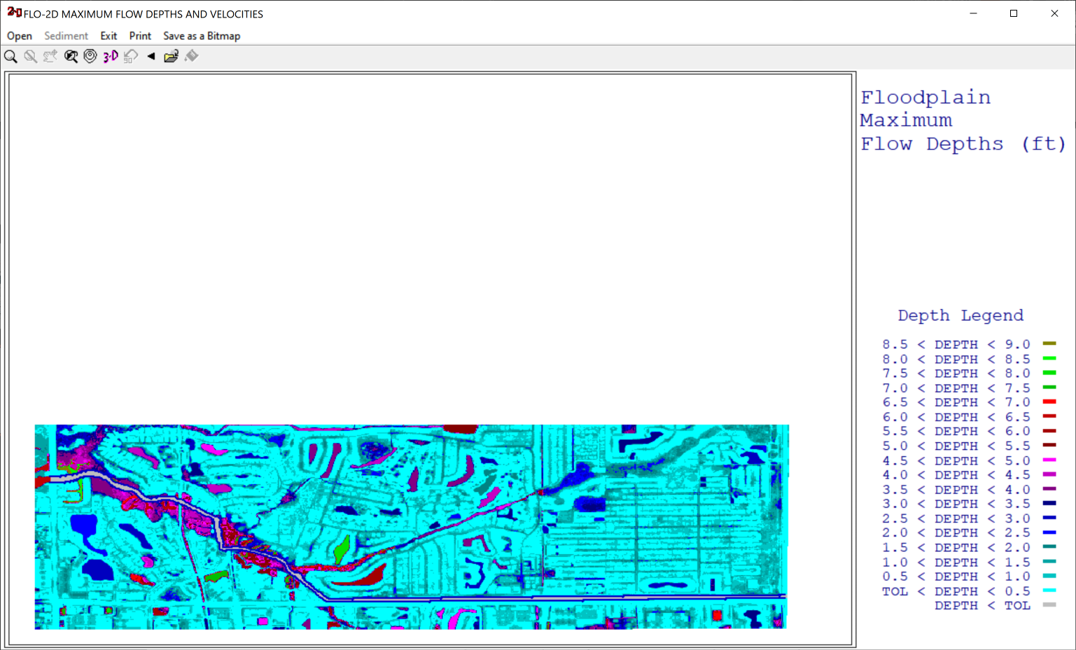Show contour lines using the rings icon
Viewport: 1076px width, 650px height.
point(90,57)
